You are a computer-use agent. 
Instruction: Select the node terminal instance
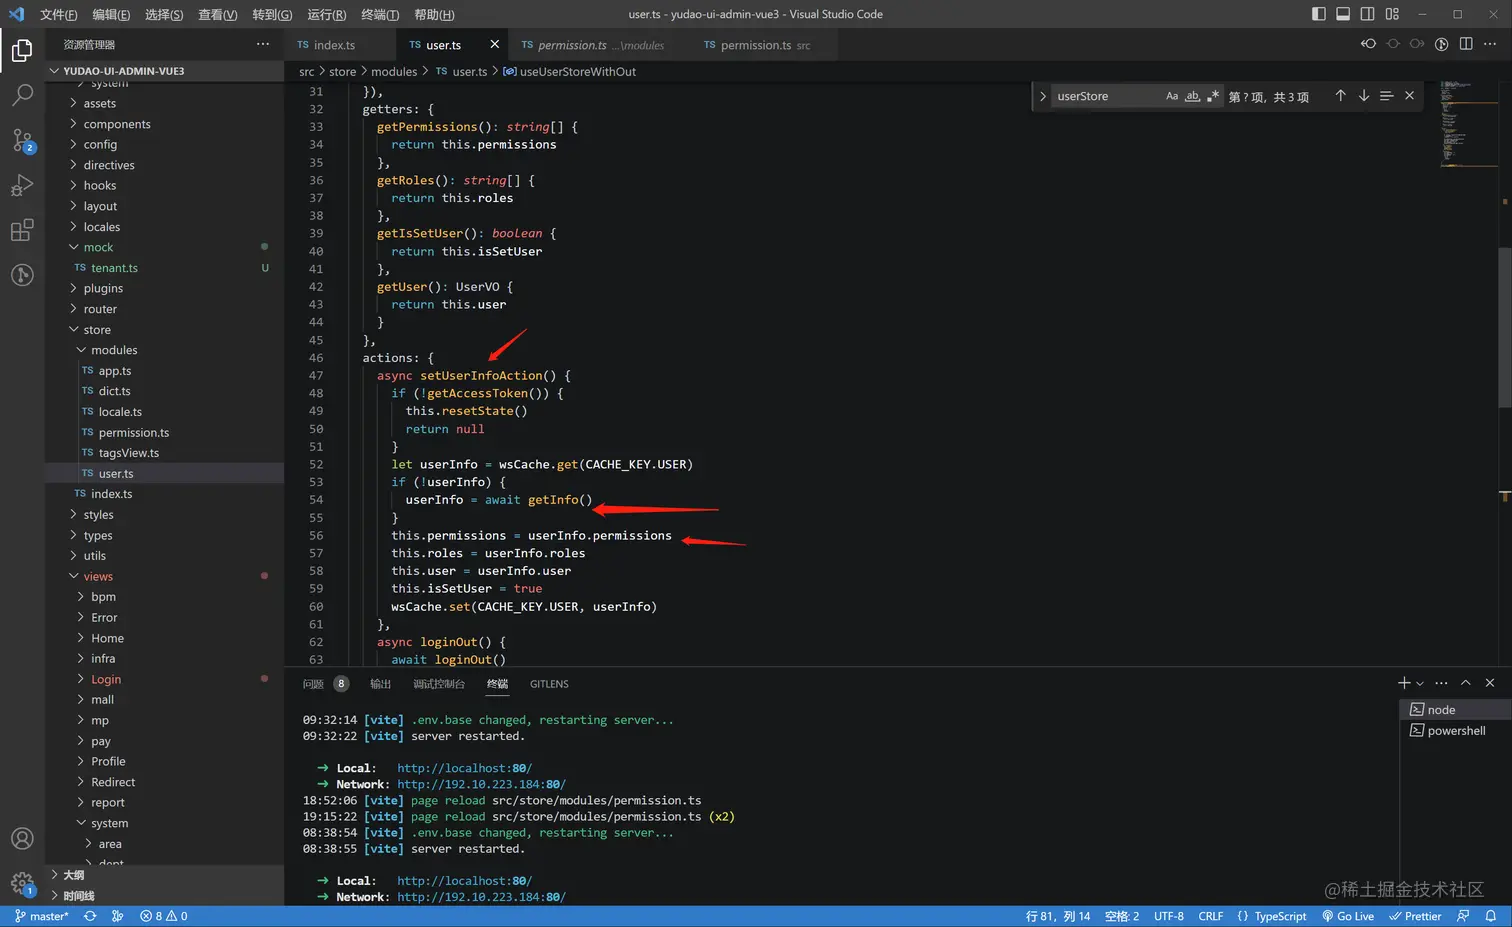(x=1455, y=709)
